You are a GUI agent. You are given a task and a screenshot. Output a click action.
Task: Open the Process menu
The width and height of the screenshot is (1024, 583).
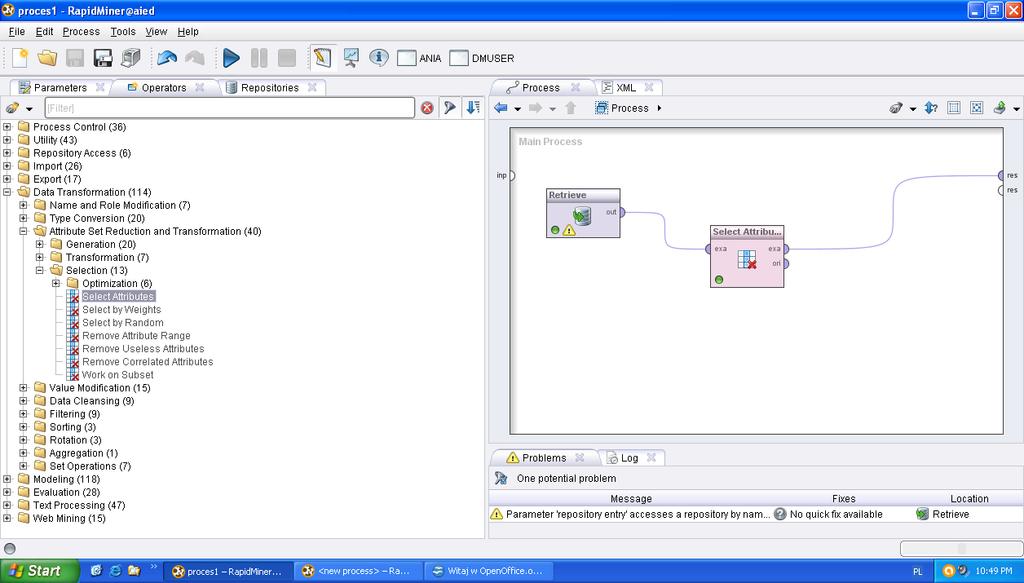click(81, 31)
